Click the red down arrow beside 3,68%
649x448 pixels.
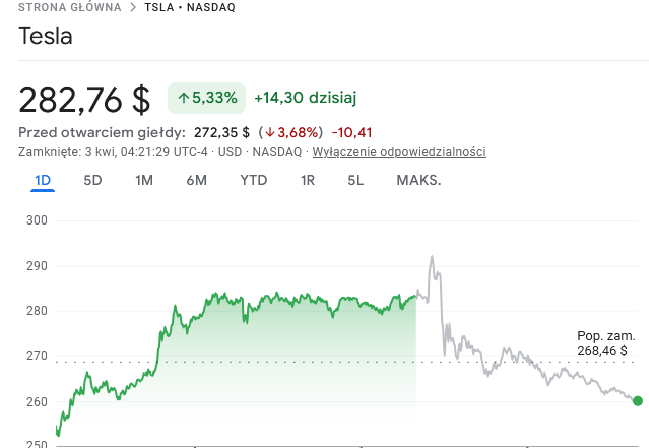click(x=268, y=132)
